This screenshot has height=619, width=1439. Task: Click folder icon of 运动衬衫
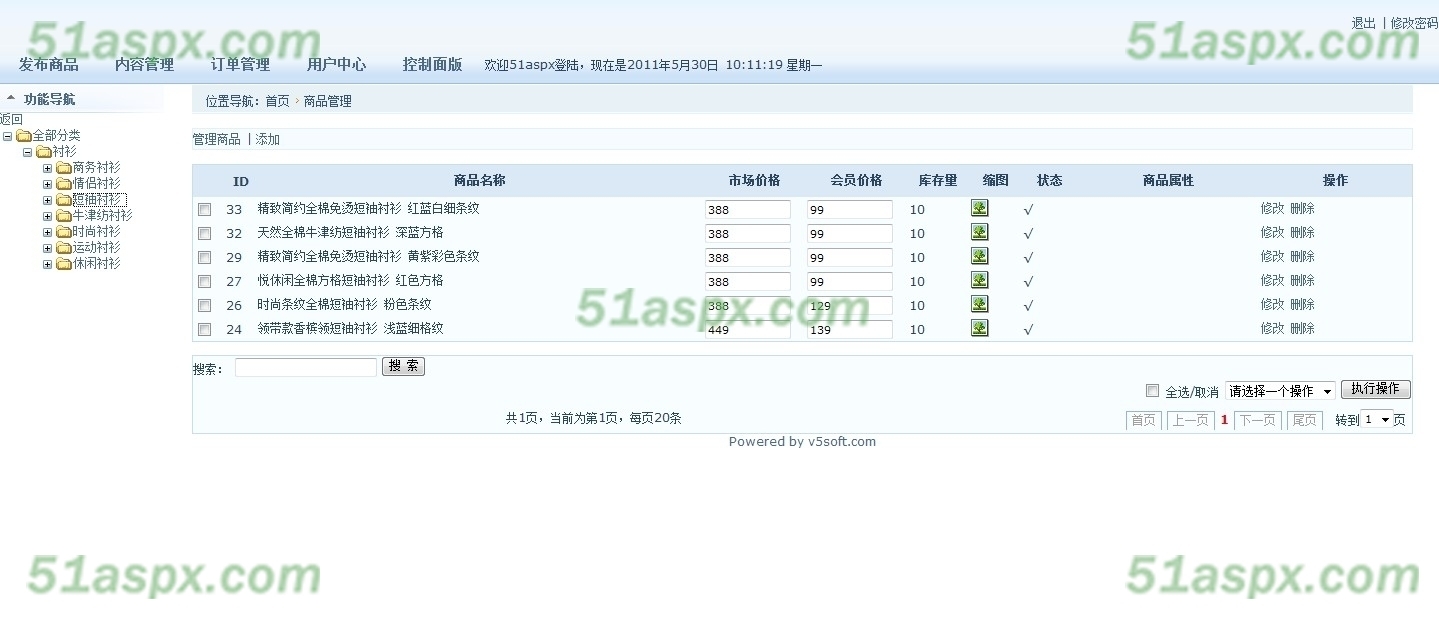tap(64, 248)
